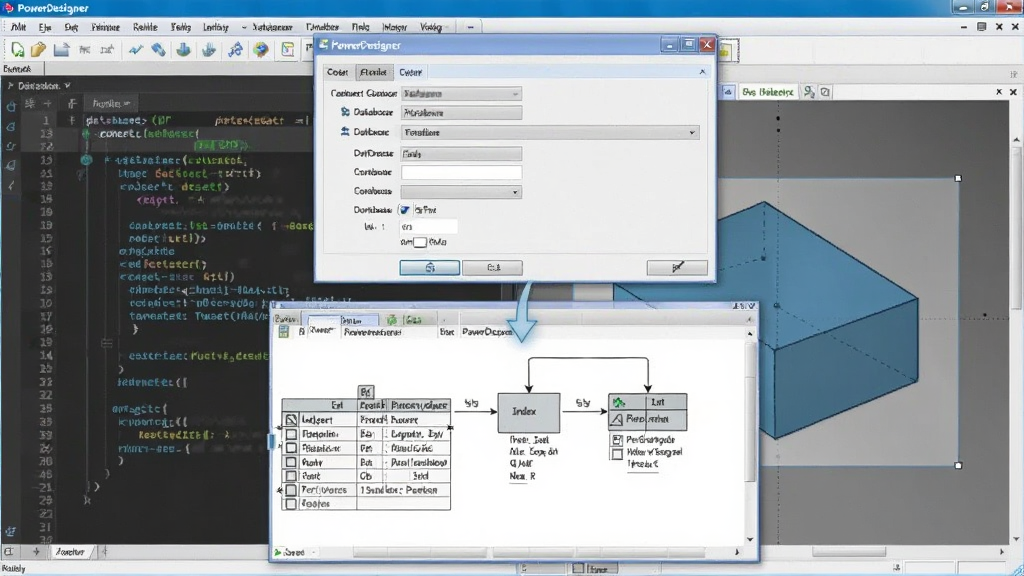
Task: Switch to the second, selected tab of the dialog
Action: [373, 72]
